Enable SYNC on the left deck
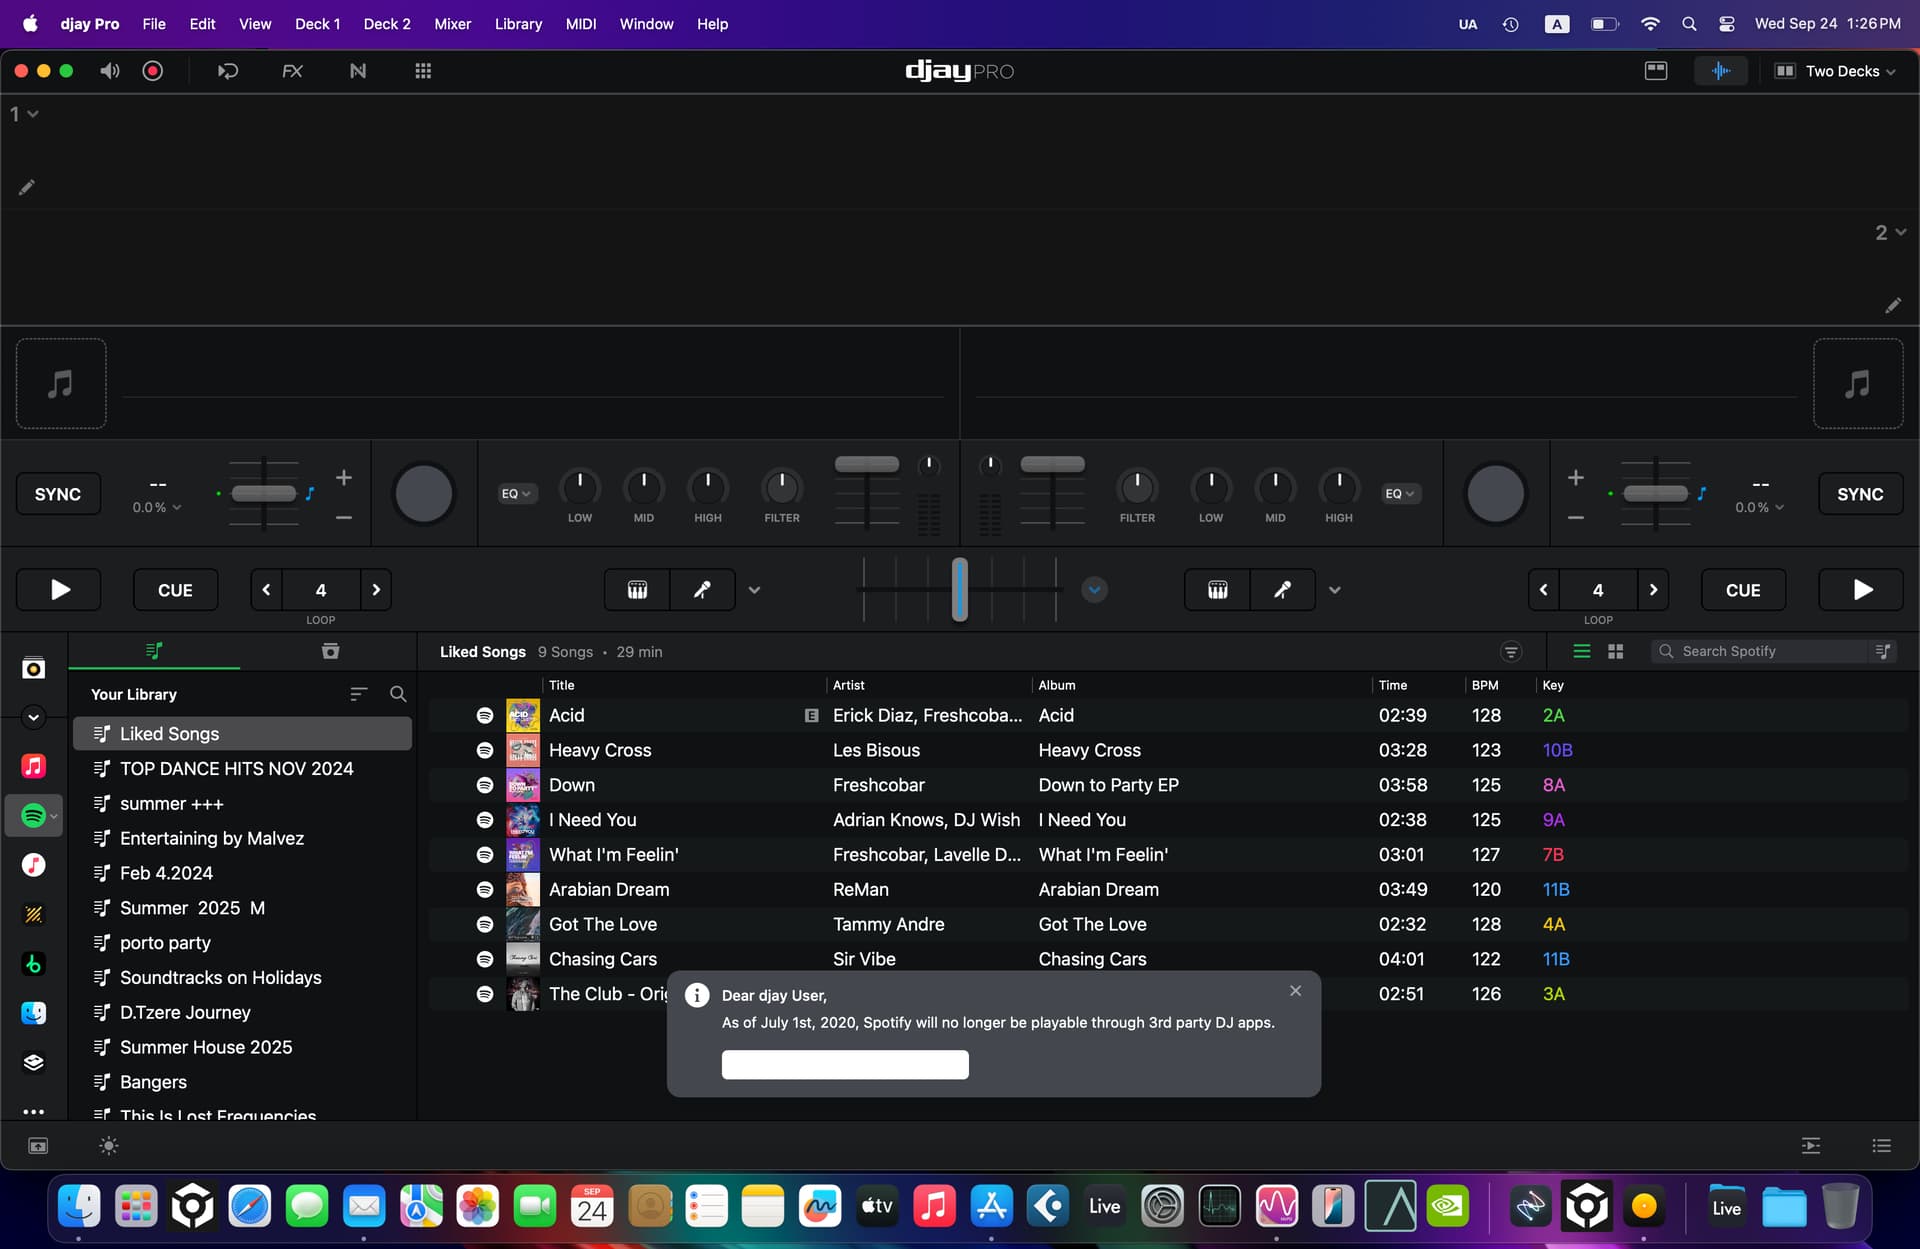This screenshot has width=1920, height=1249. (x=57, y=493)
